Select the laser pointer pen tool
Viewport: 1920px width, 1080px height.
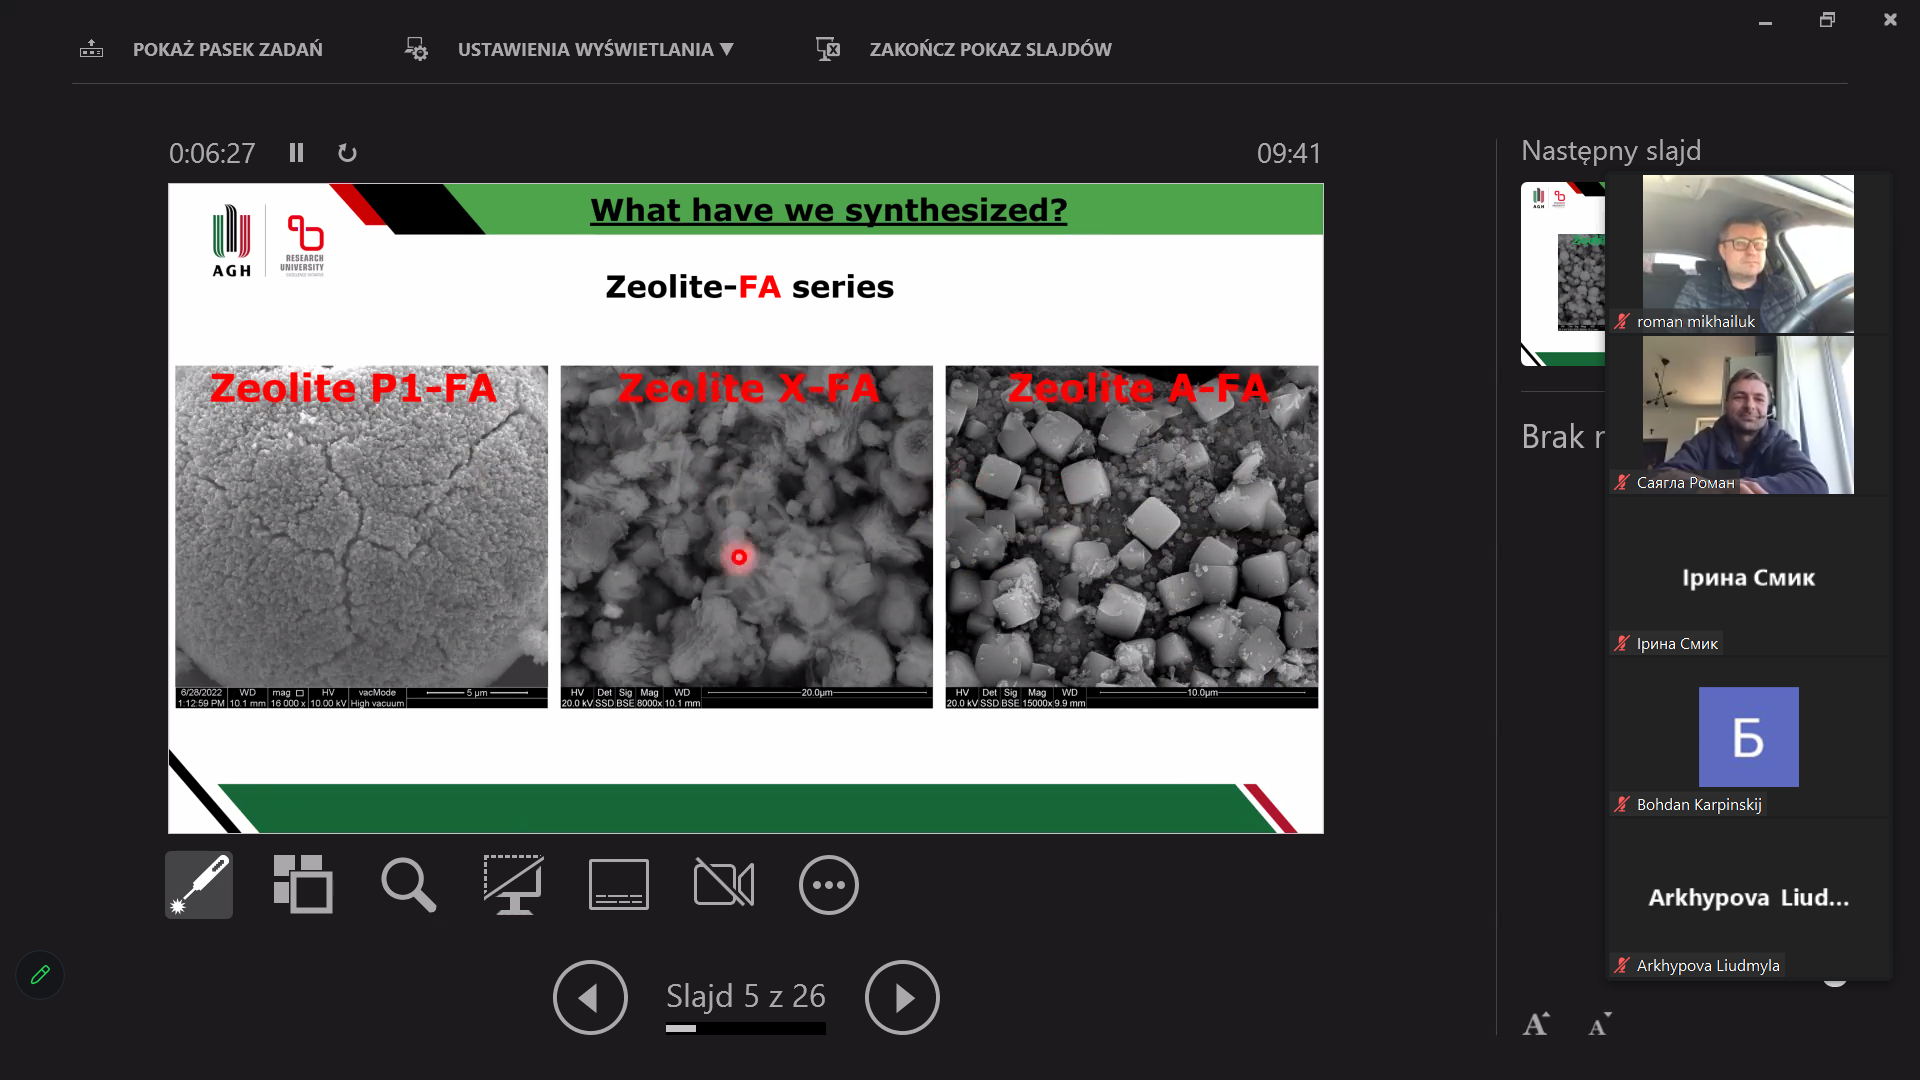click(x=199, y=885)
